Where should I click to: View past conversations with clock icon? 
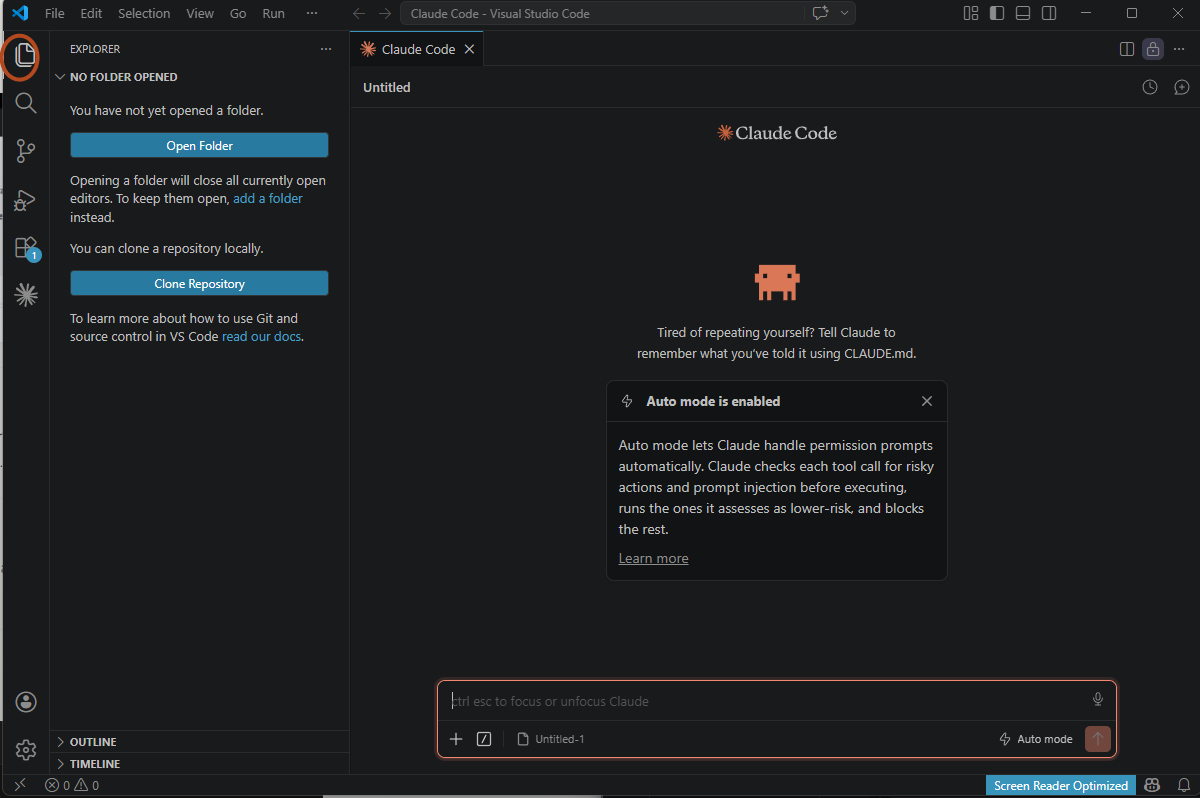[1150, 87]
